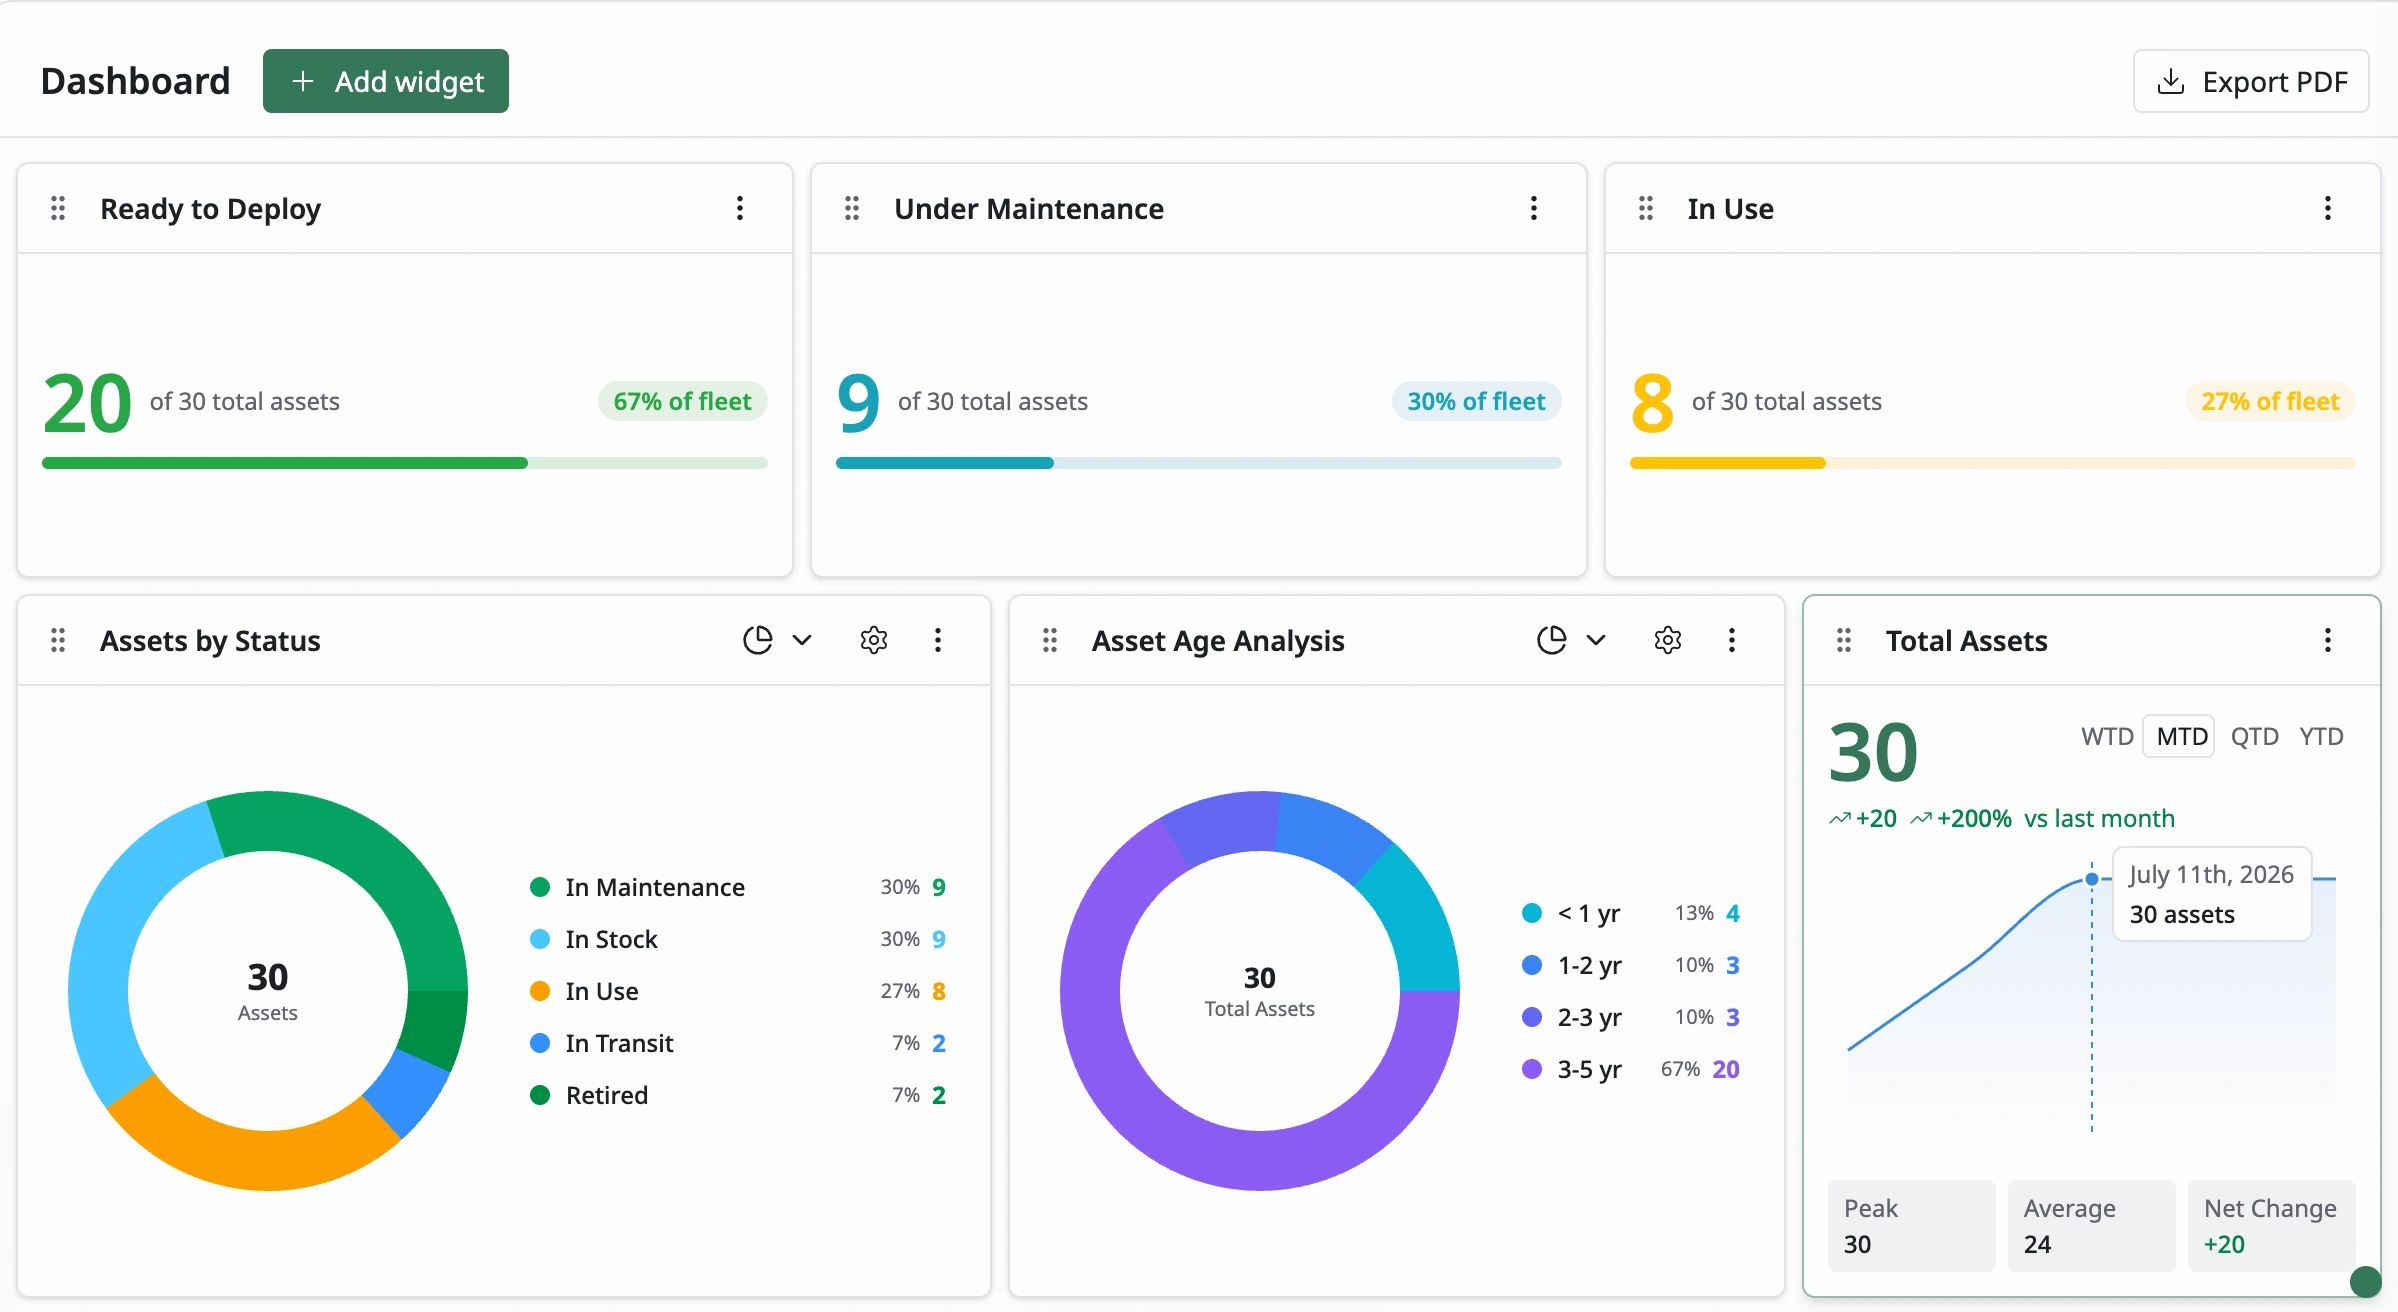Click the Add widget button

pyautogui.click(x=386, y=81)
